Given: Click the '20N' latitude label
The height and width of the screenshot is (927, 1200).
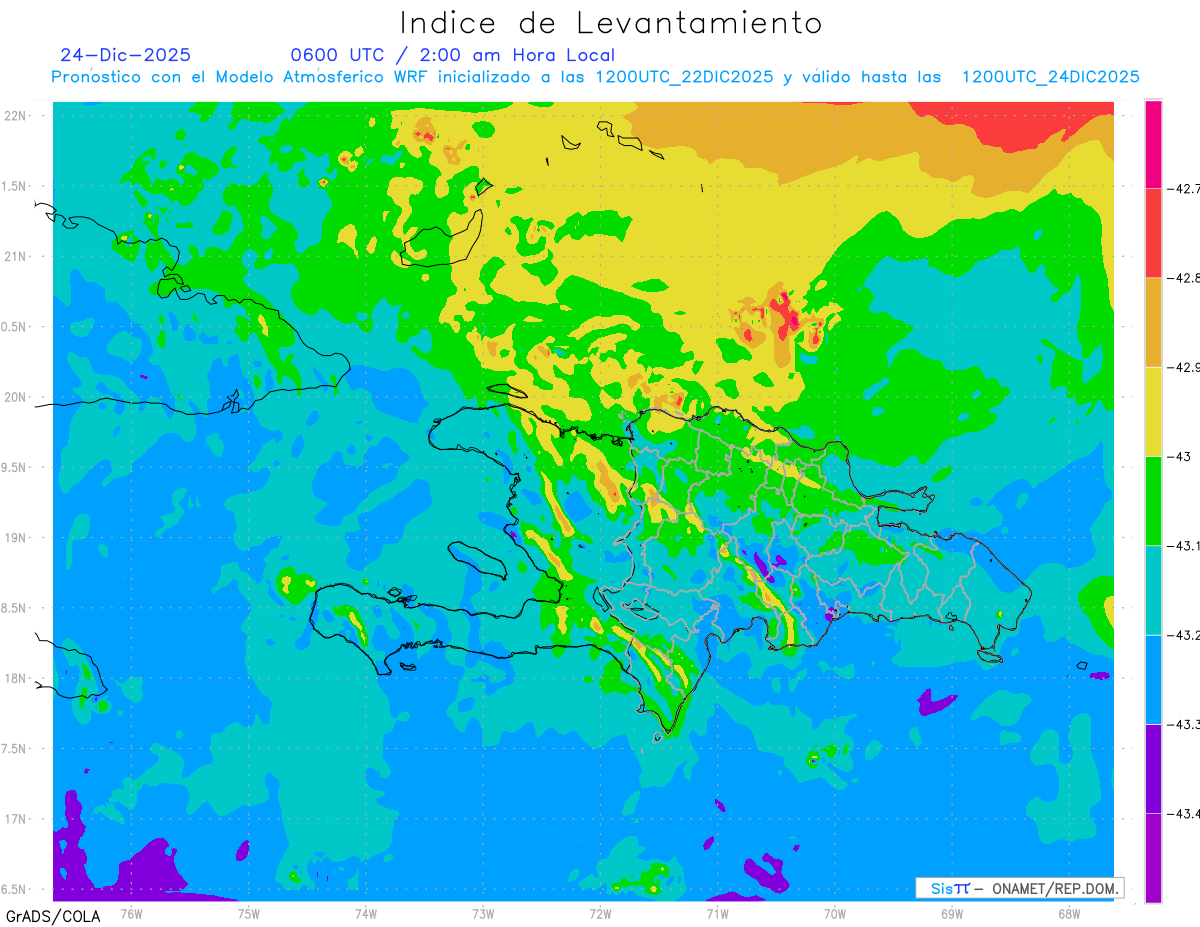Looking at the screenshot, I should coord(17,397).
